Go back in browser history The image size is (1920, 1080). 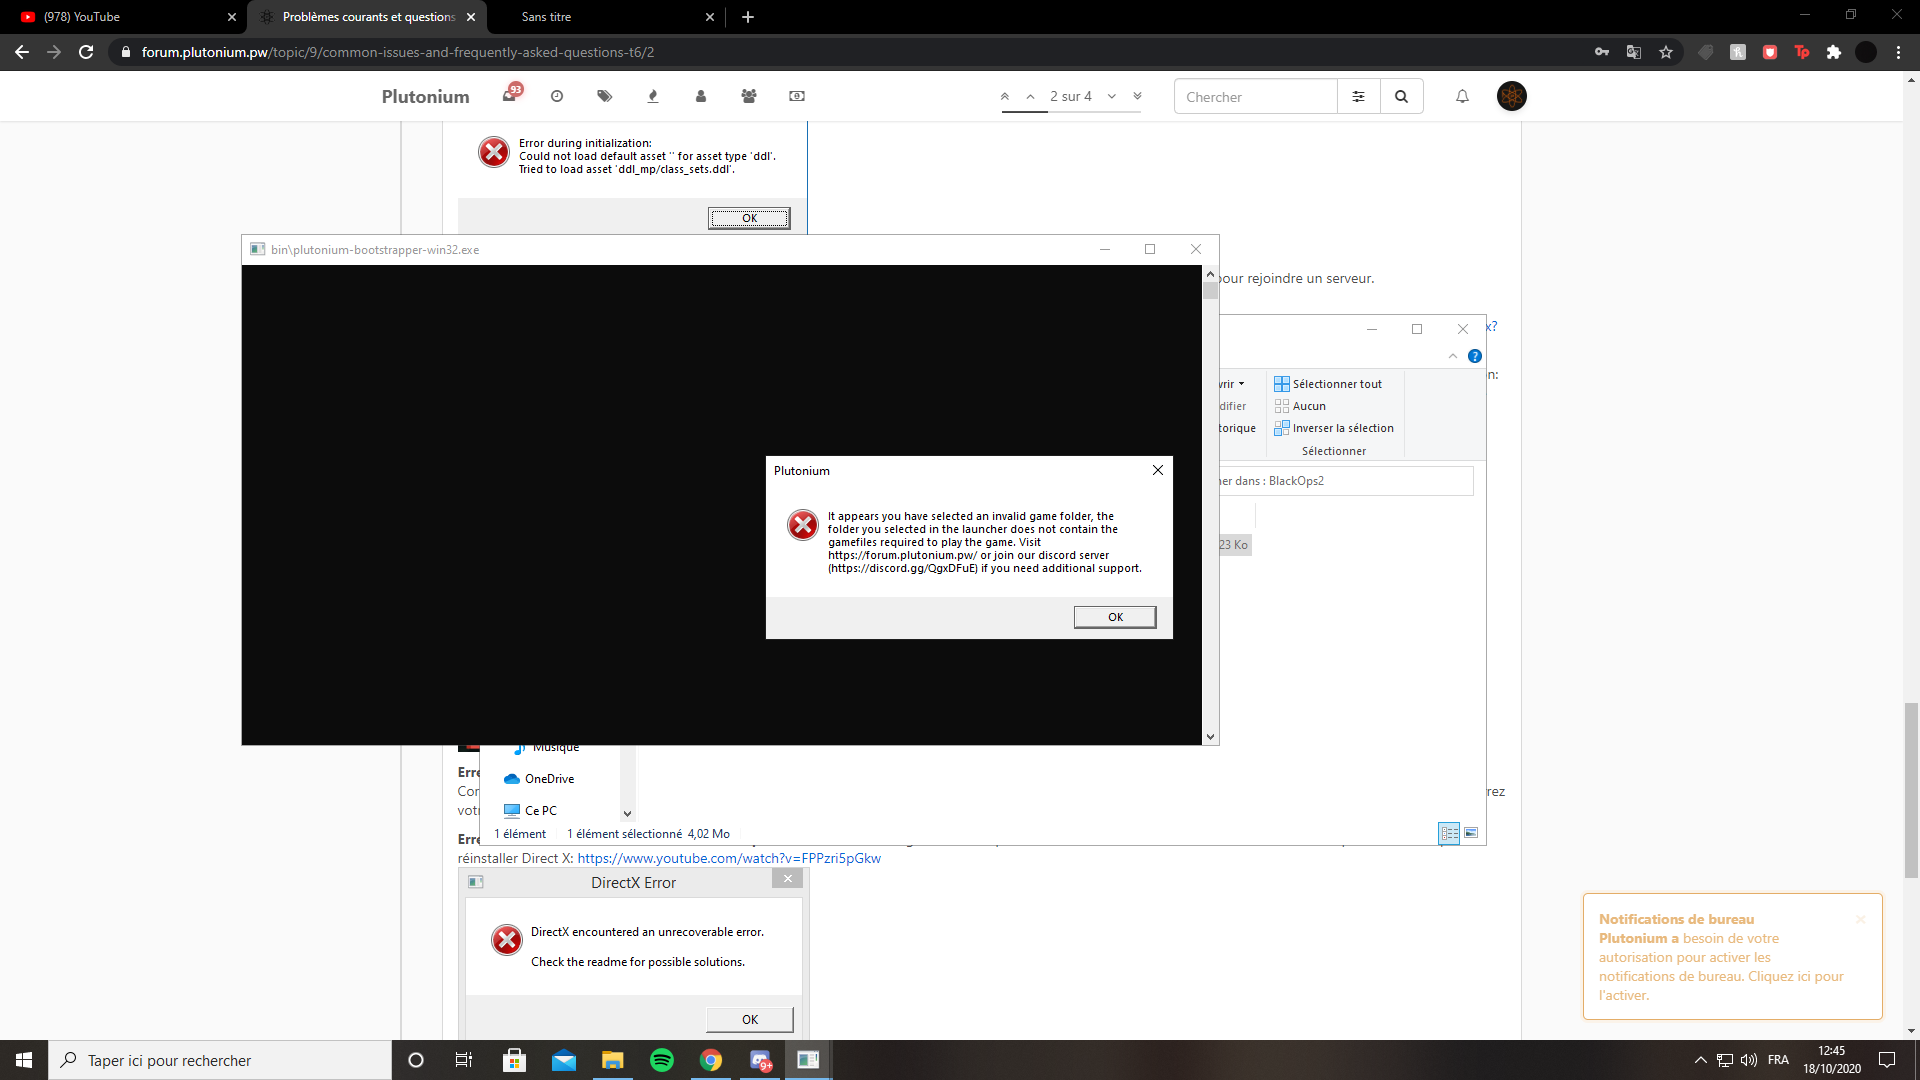coord(22,52)
